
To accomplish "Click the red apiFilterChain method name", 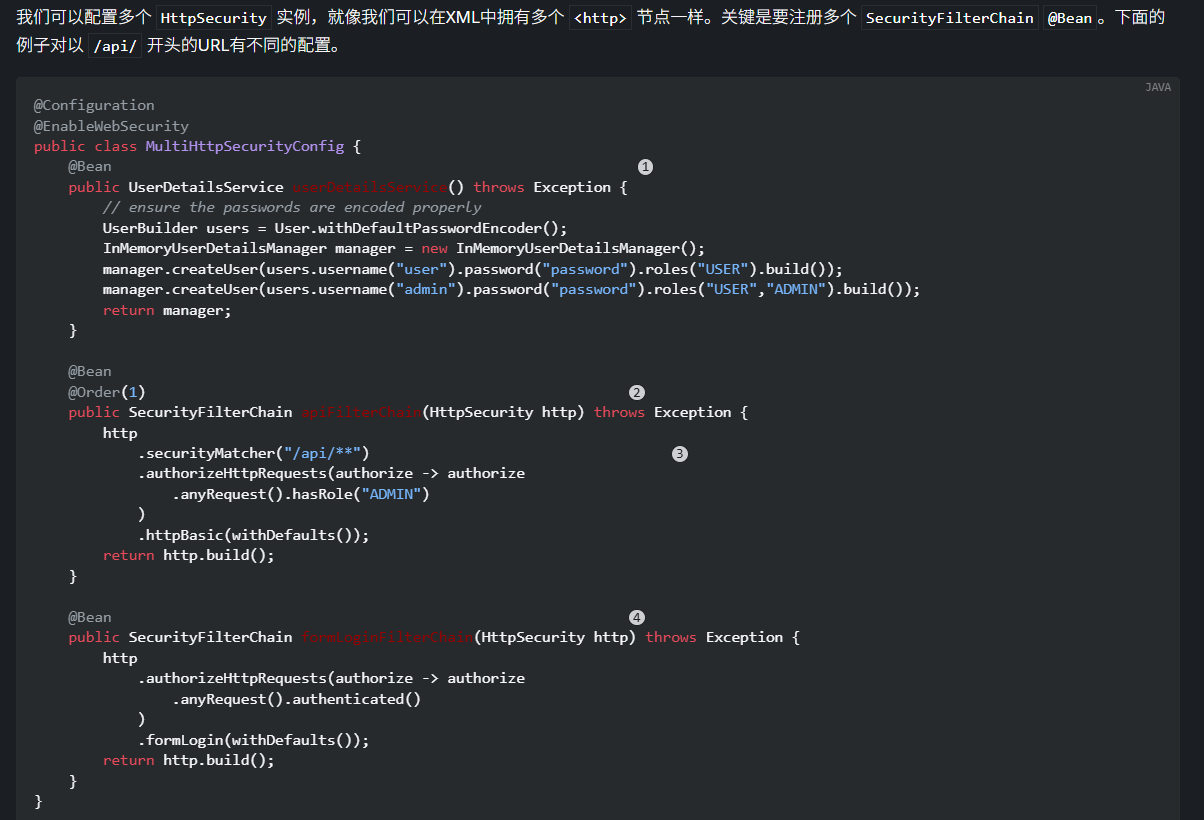I will coord(361,412).
